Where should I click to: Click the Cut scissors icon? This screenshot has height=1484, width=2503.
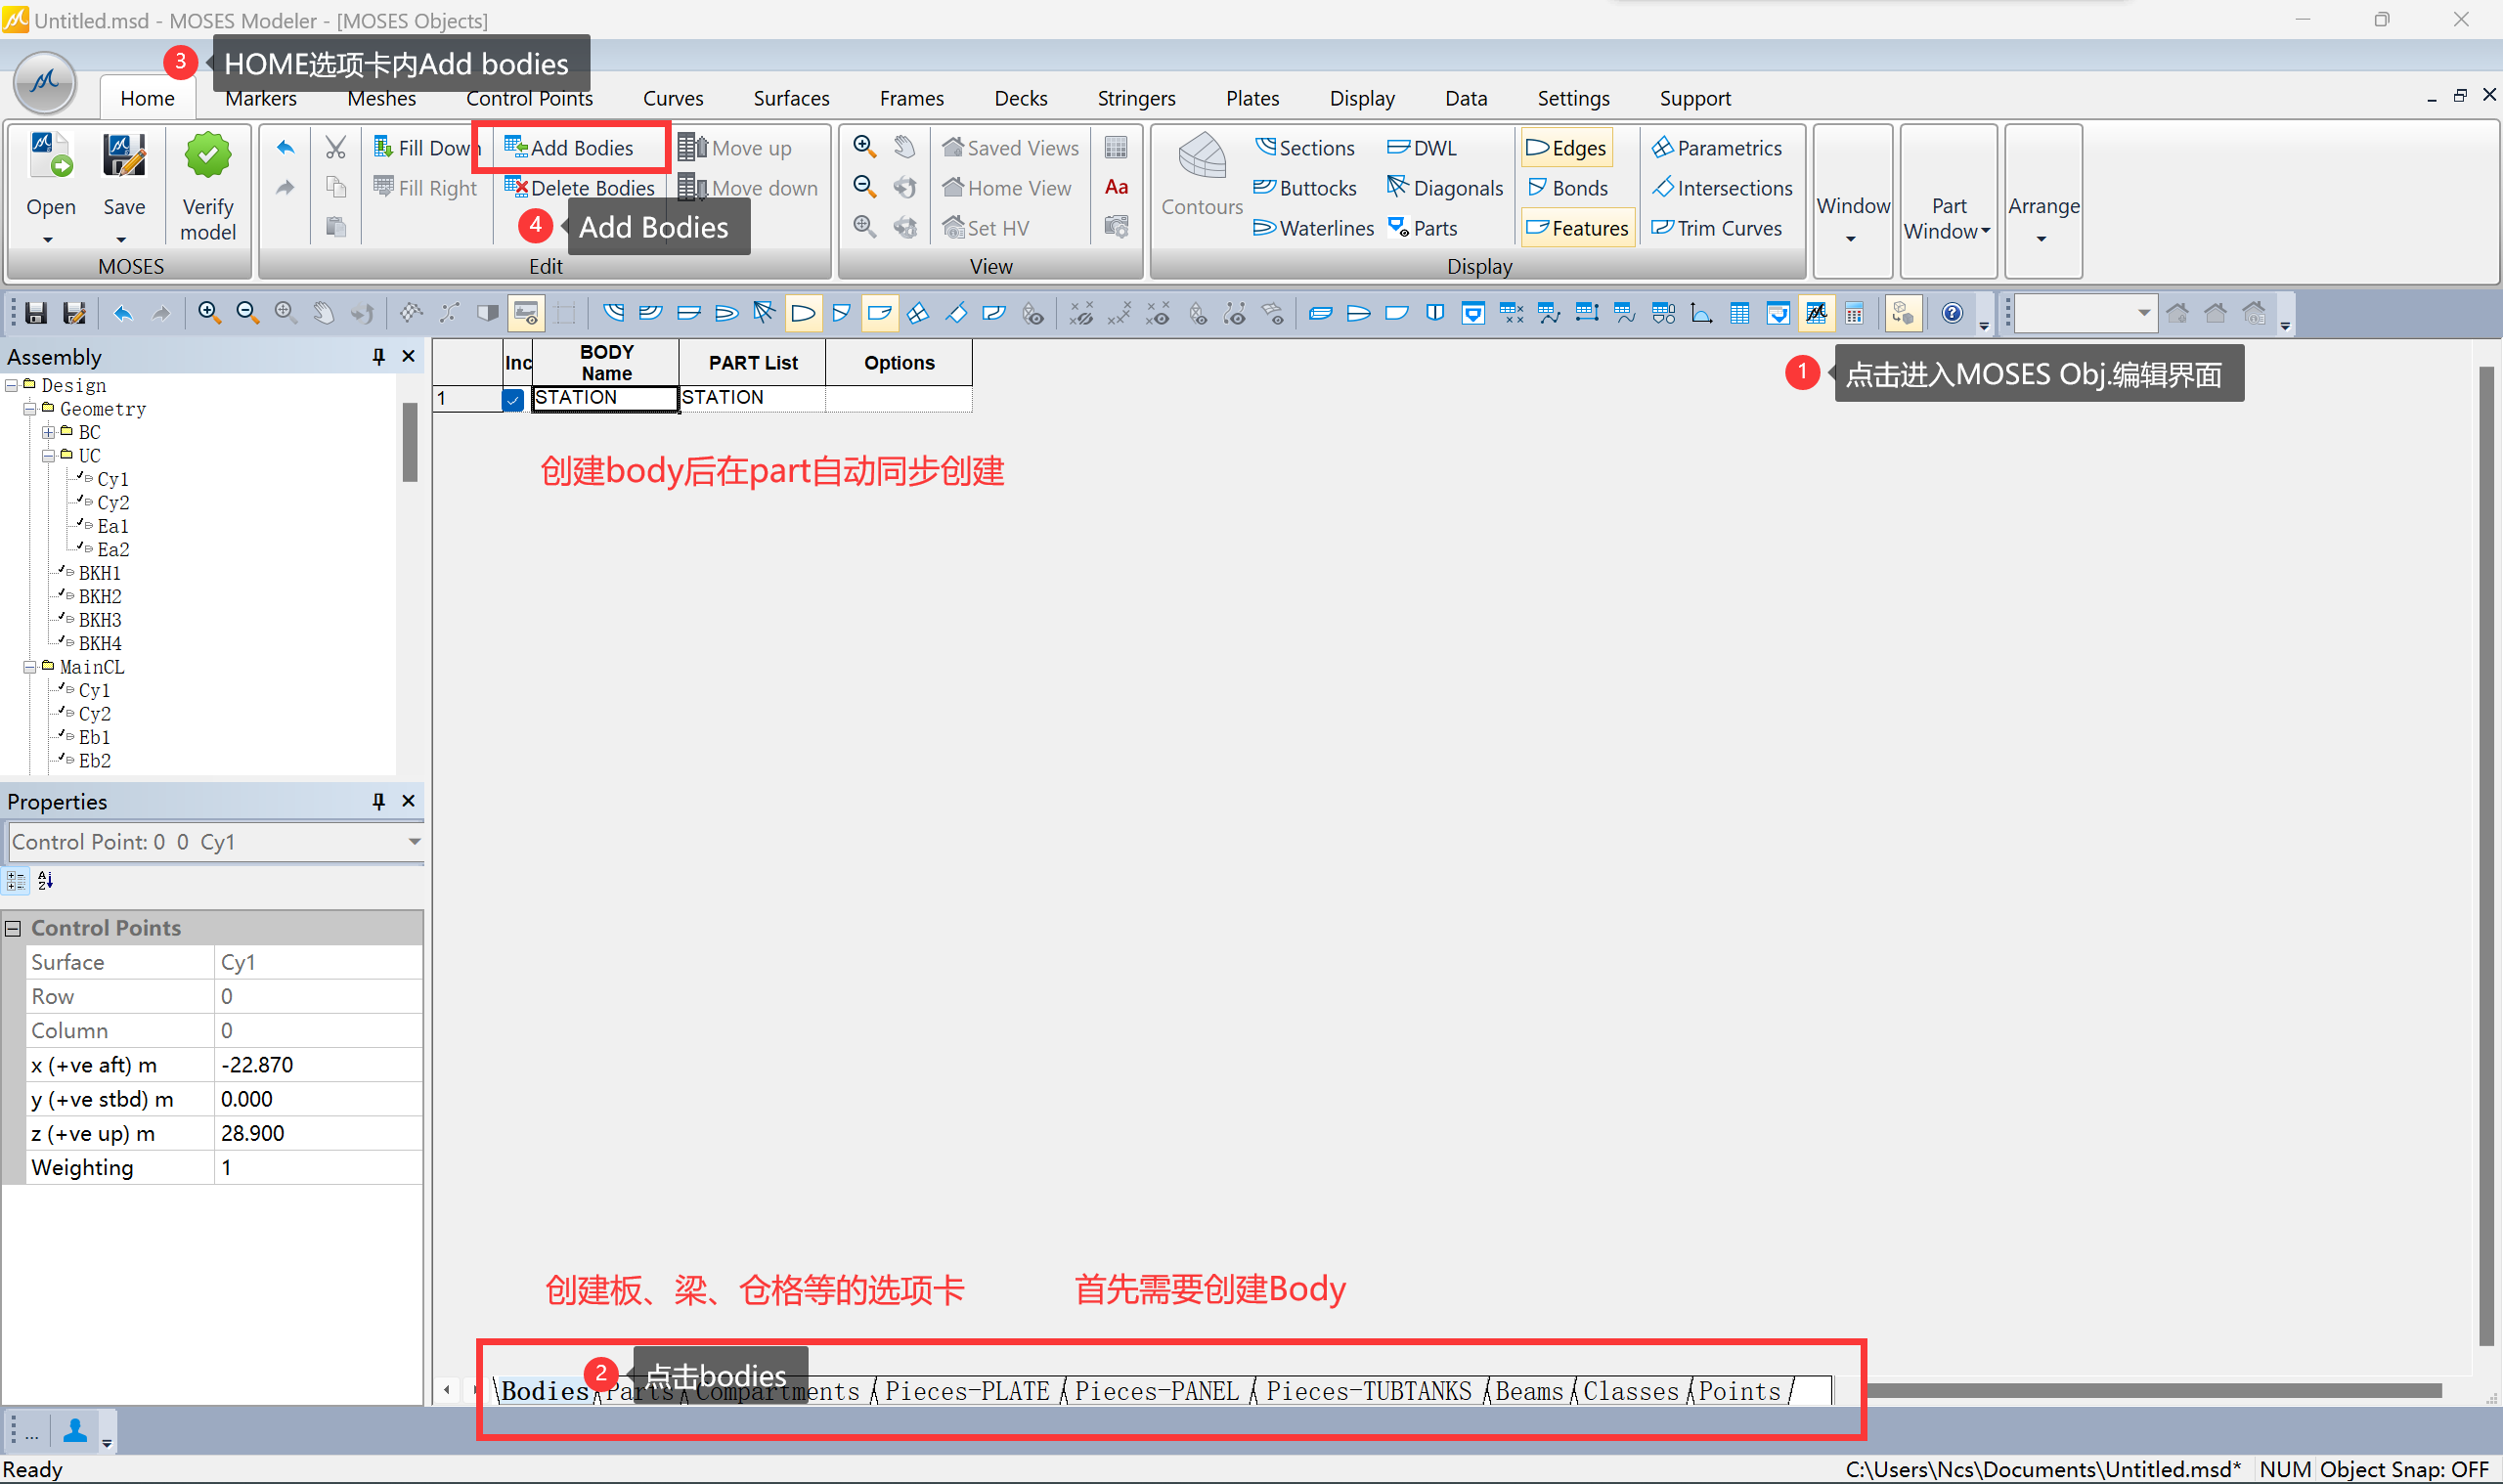pyautogui.click(x=336, y=148)
